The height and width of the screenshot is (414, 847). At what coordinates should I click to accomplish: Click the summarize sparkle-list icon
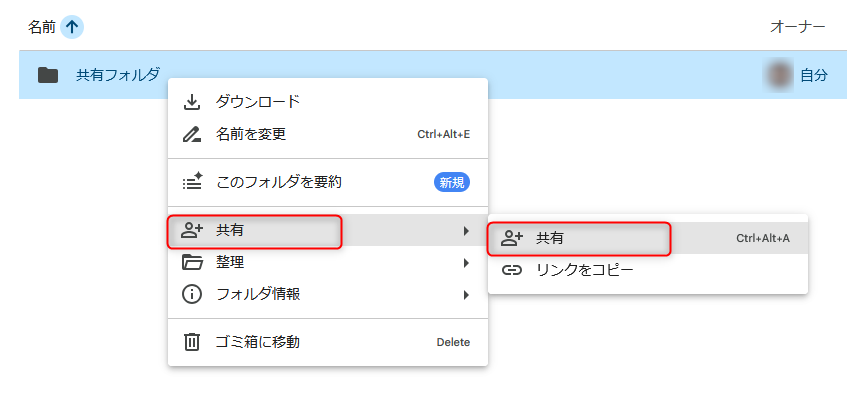point(192,182)
